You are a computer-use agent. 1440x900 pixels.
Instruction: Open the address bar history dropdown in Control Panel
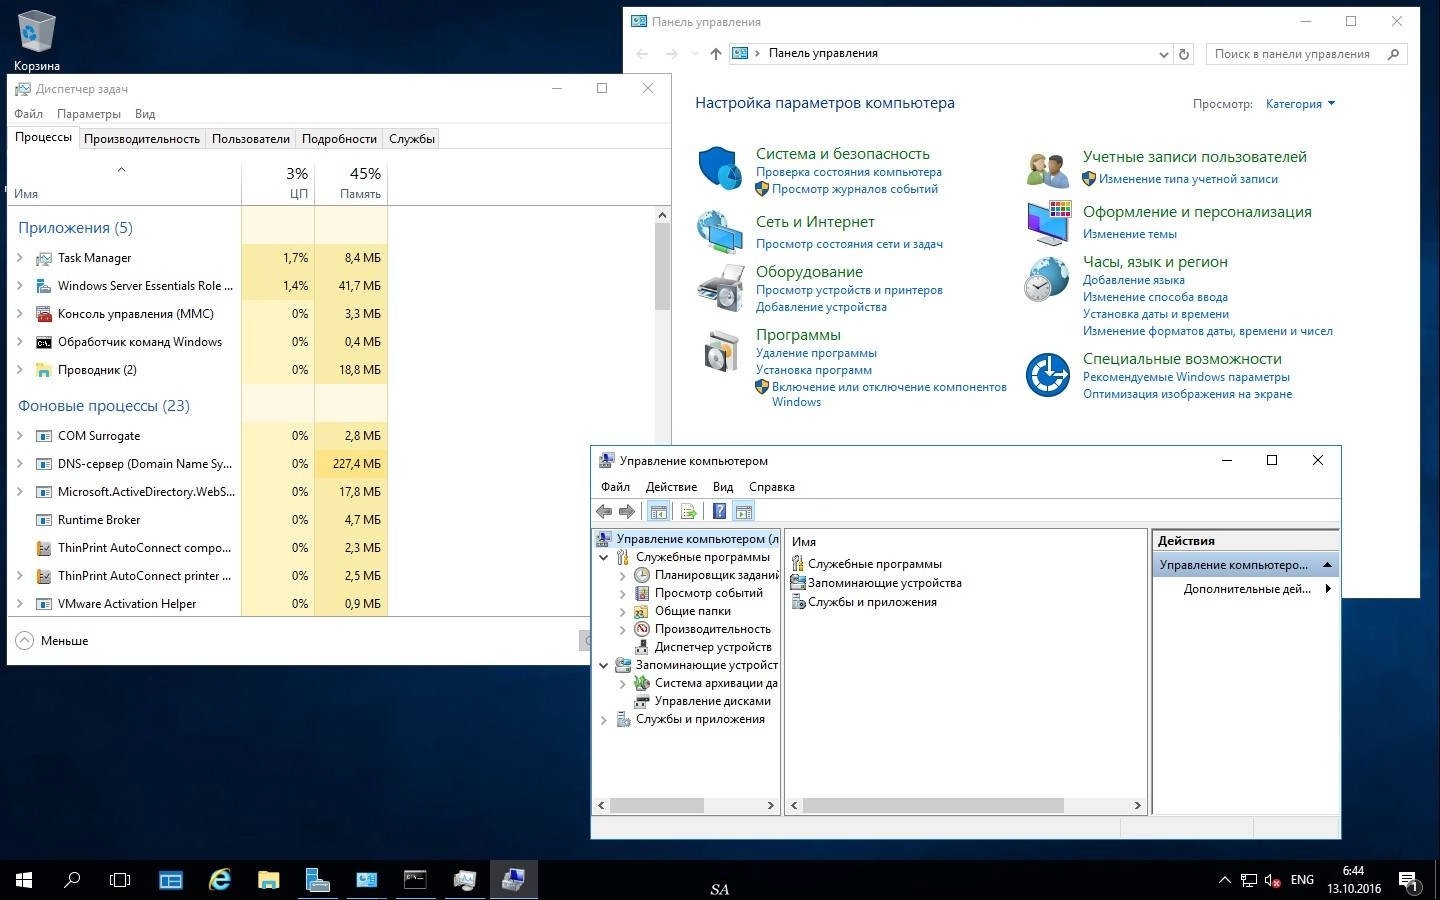click(1163, 54)
